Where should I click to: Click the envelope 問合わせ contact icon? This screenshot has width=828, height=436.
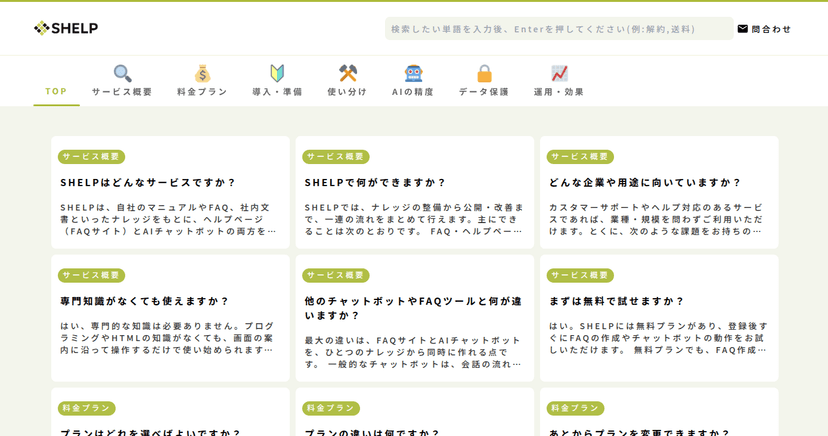coord(742,29)
